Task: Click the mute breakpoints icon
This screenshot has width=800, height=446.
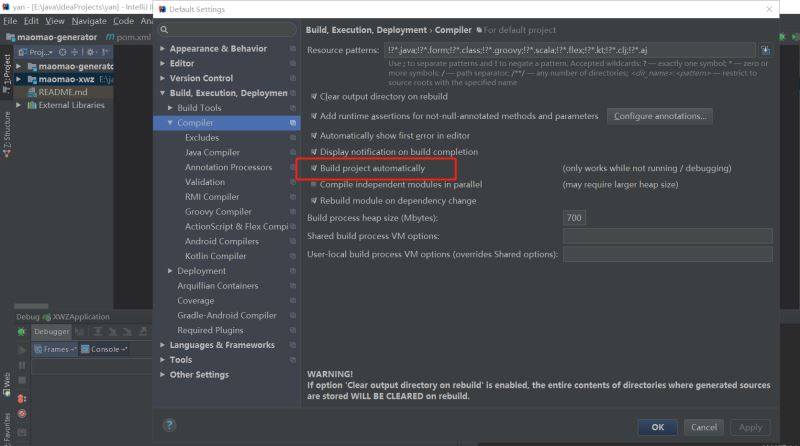Action: (21, 413)
